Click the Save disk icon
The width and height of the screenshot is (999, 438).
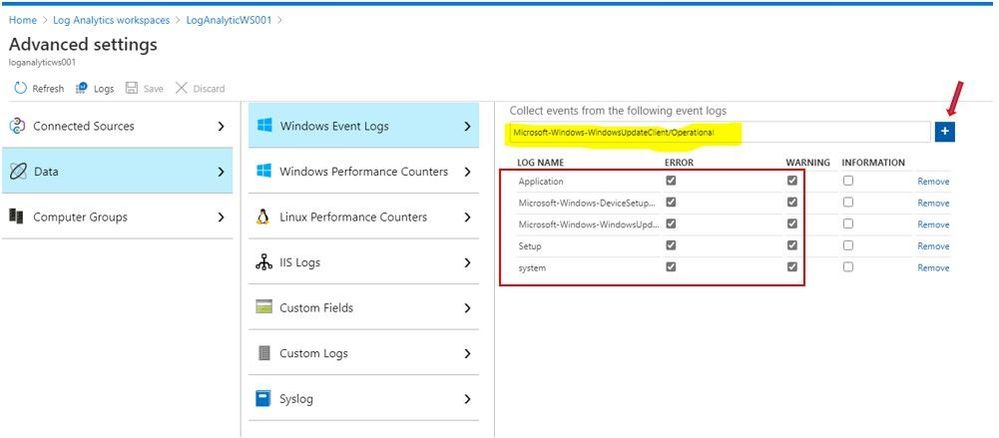[x=132, y=88]
